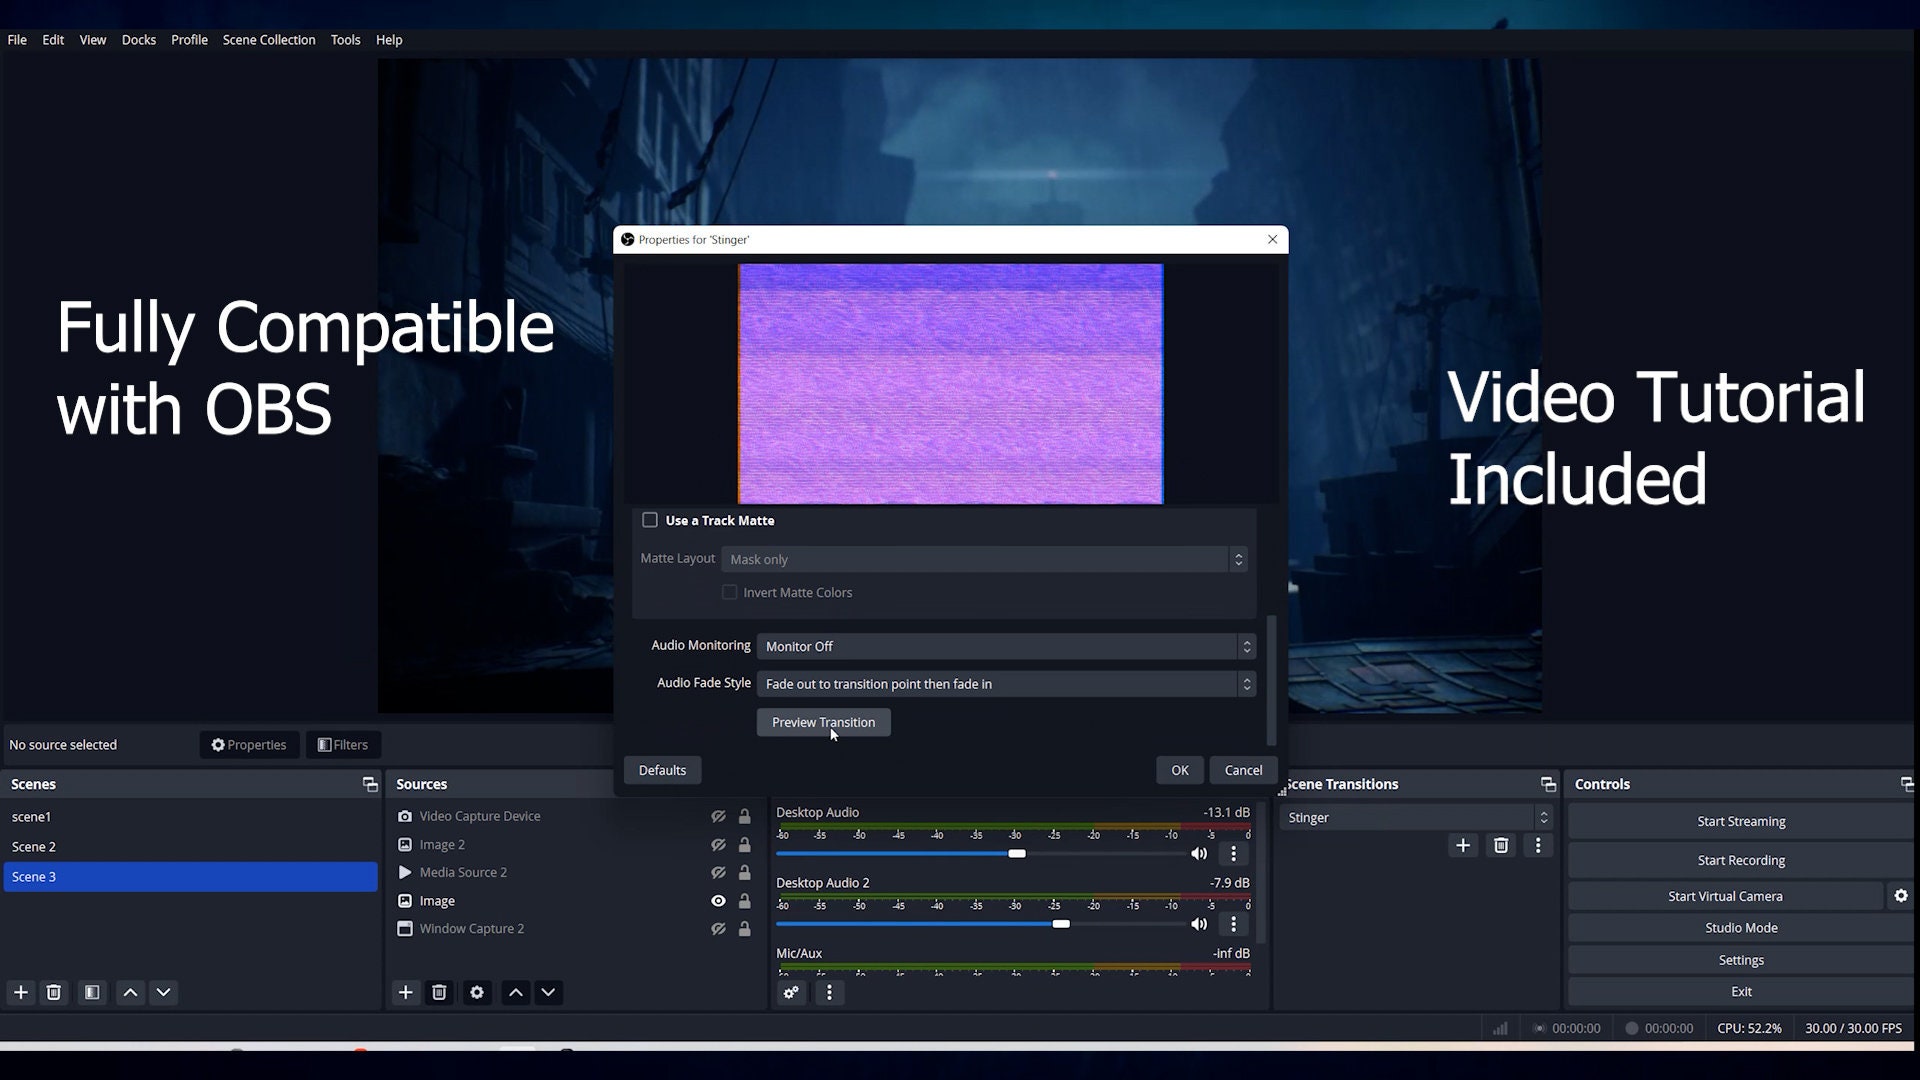This screenshot has width=1920, height=1080.
Task: Open scene filters icon in Scenes toolbar
Action: click(x=92, y=992)
